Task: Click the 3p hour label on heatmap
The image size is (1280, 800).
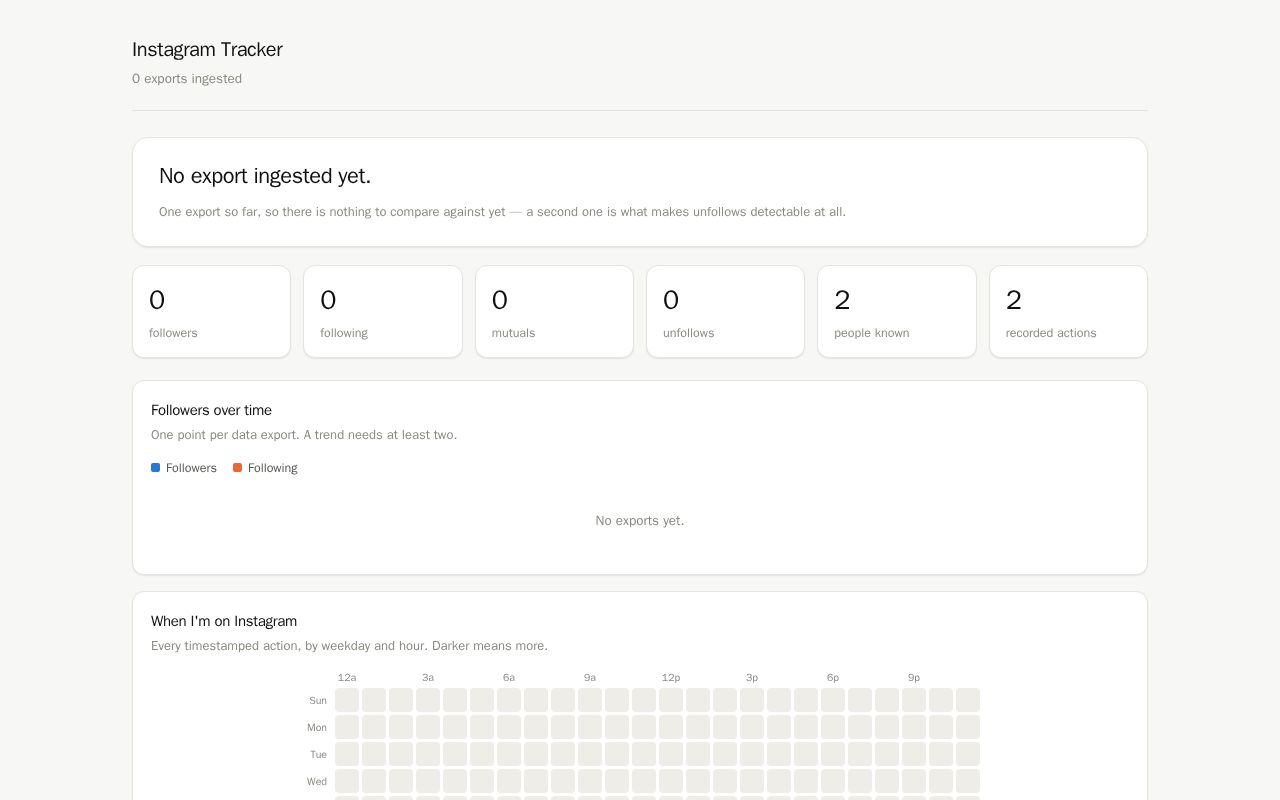Action: (752, 678)
